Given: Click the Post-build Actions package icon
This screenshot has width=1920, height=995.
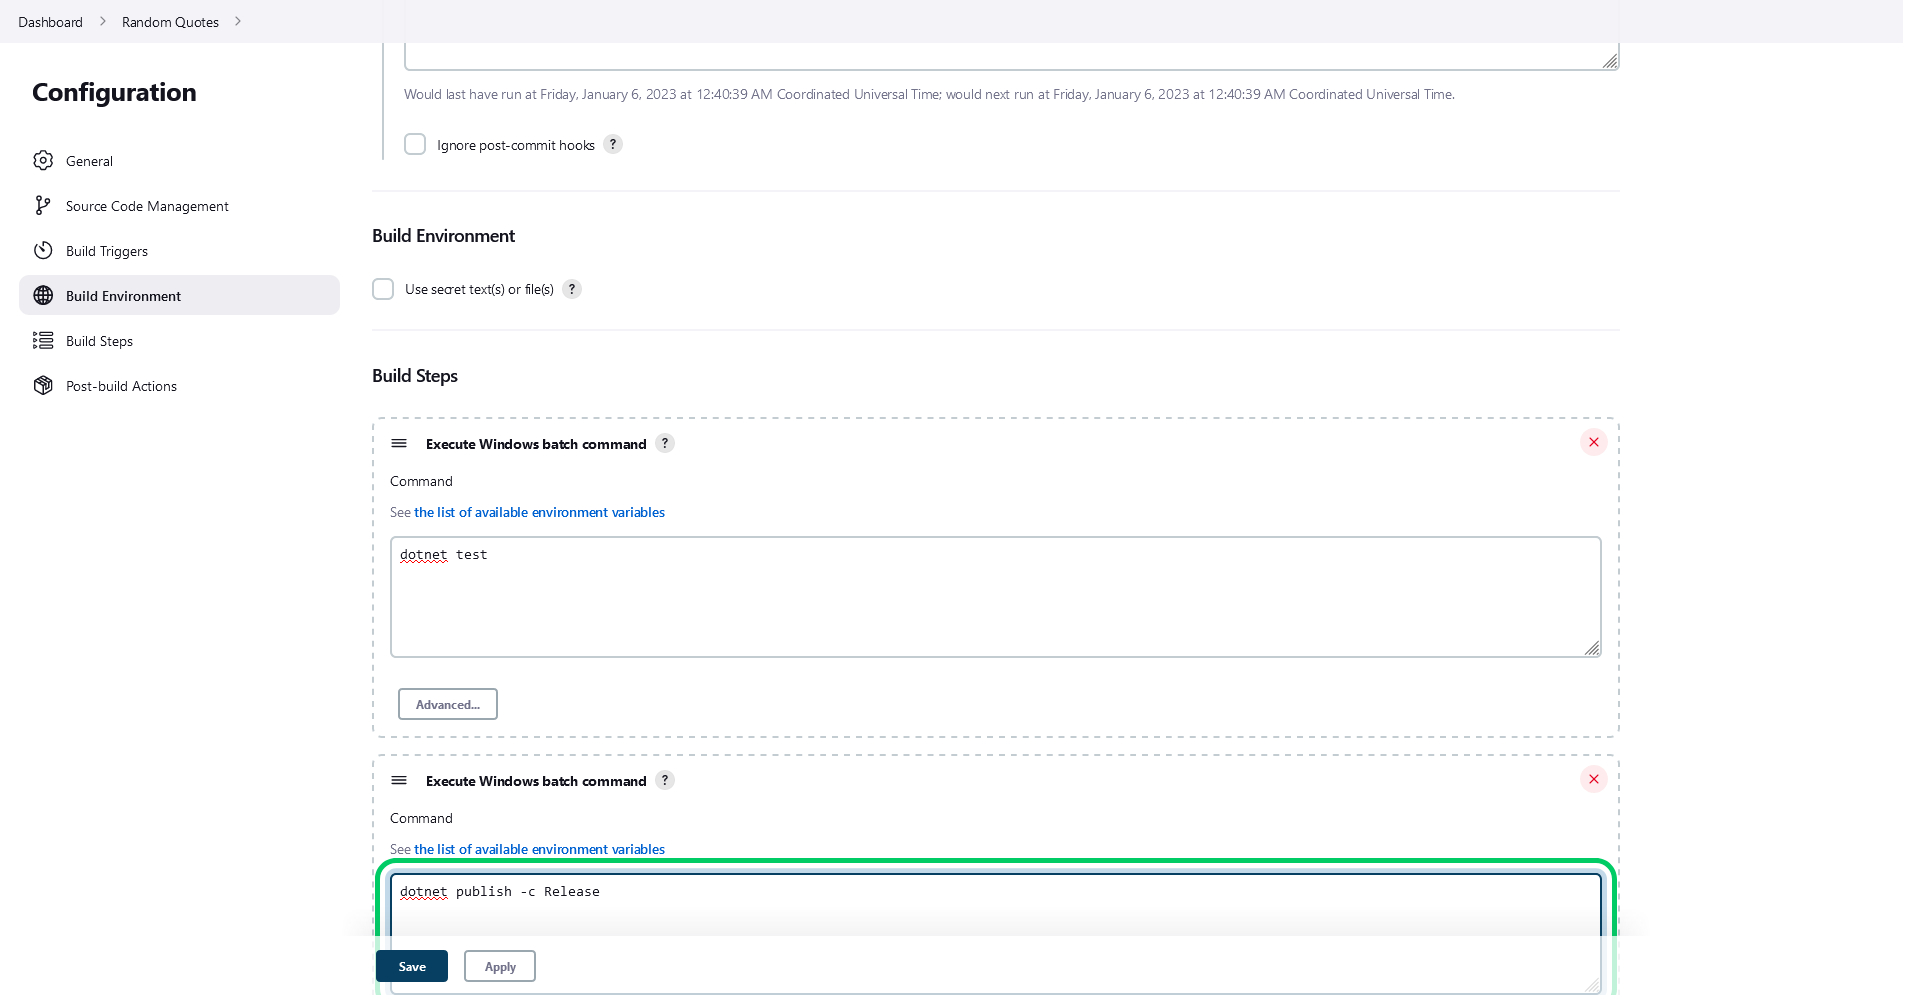Looking at the screenshot, I should 43,385.
